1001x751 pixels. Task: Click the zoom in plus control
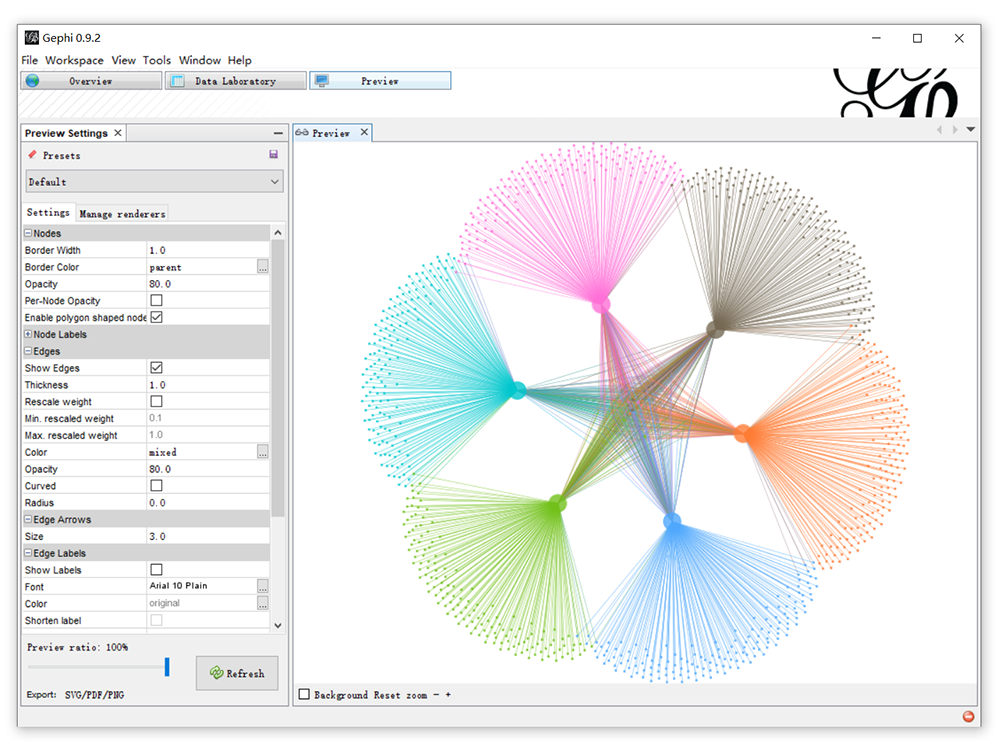448,694
